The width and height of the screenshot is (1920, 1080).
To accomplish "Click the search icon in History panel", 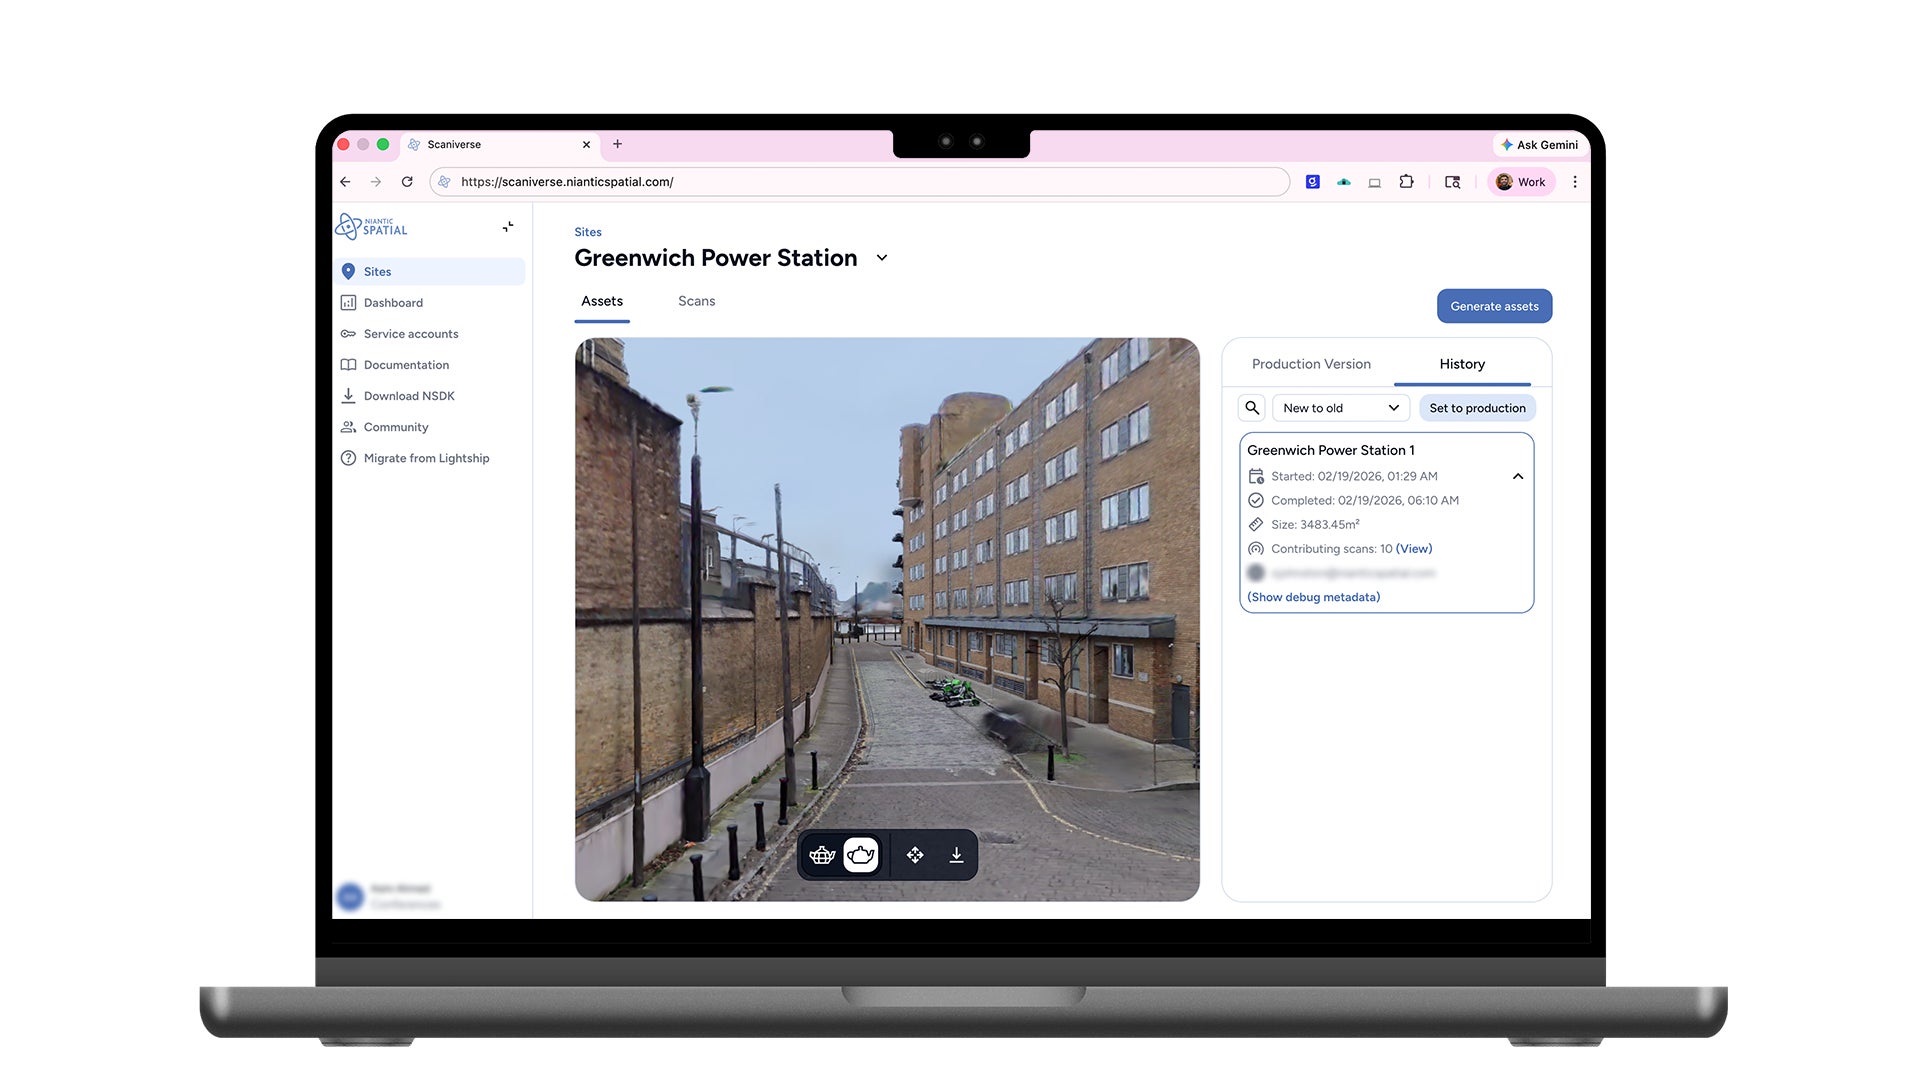I will (x=1252, y=408).
